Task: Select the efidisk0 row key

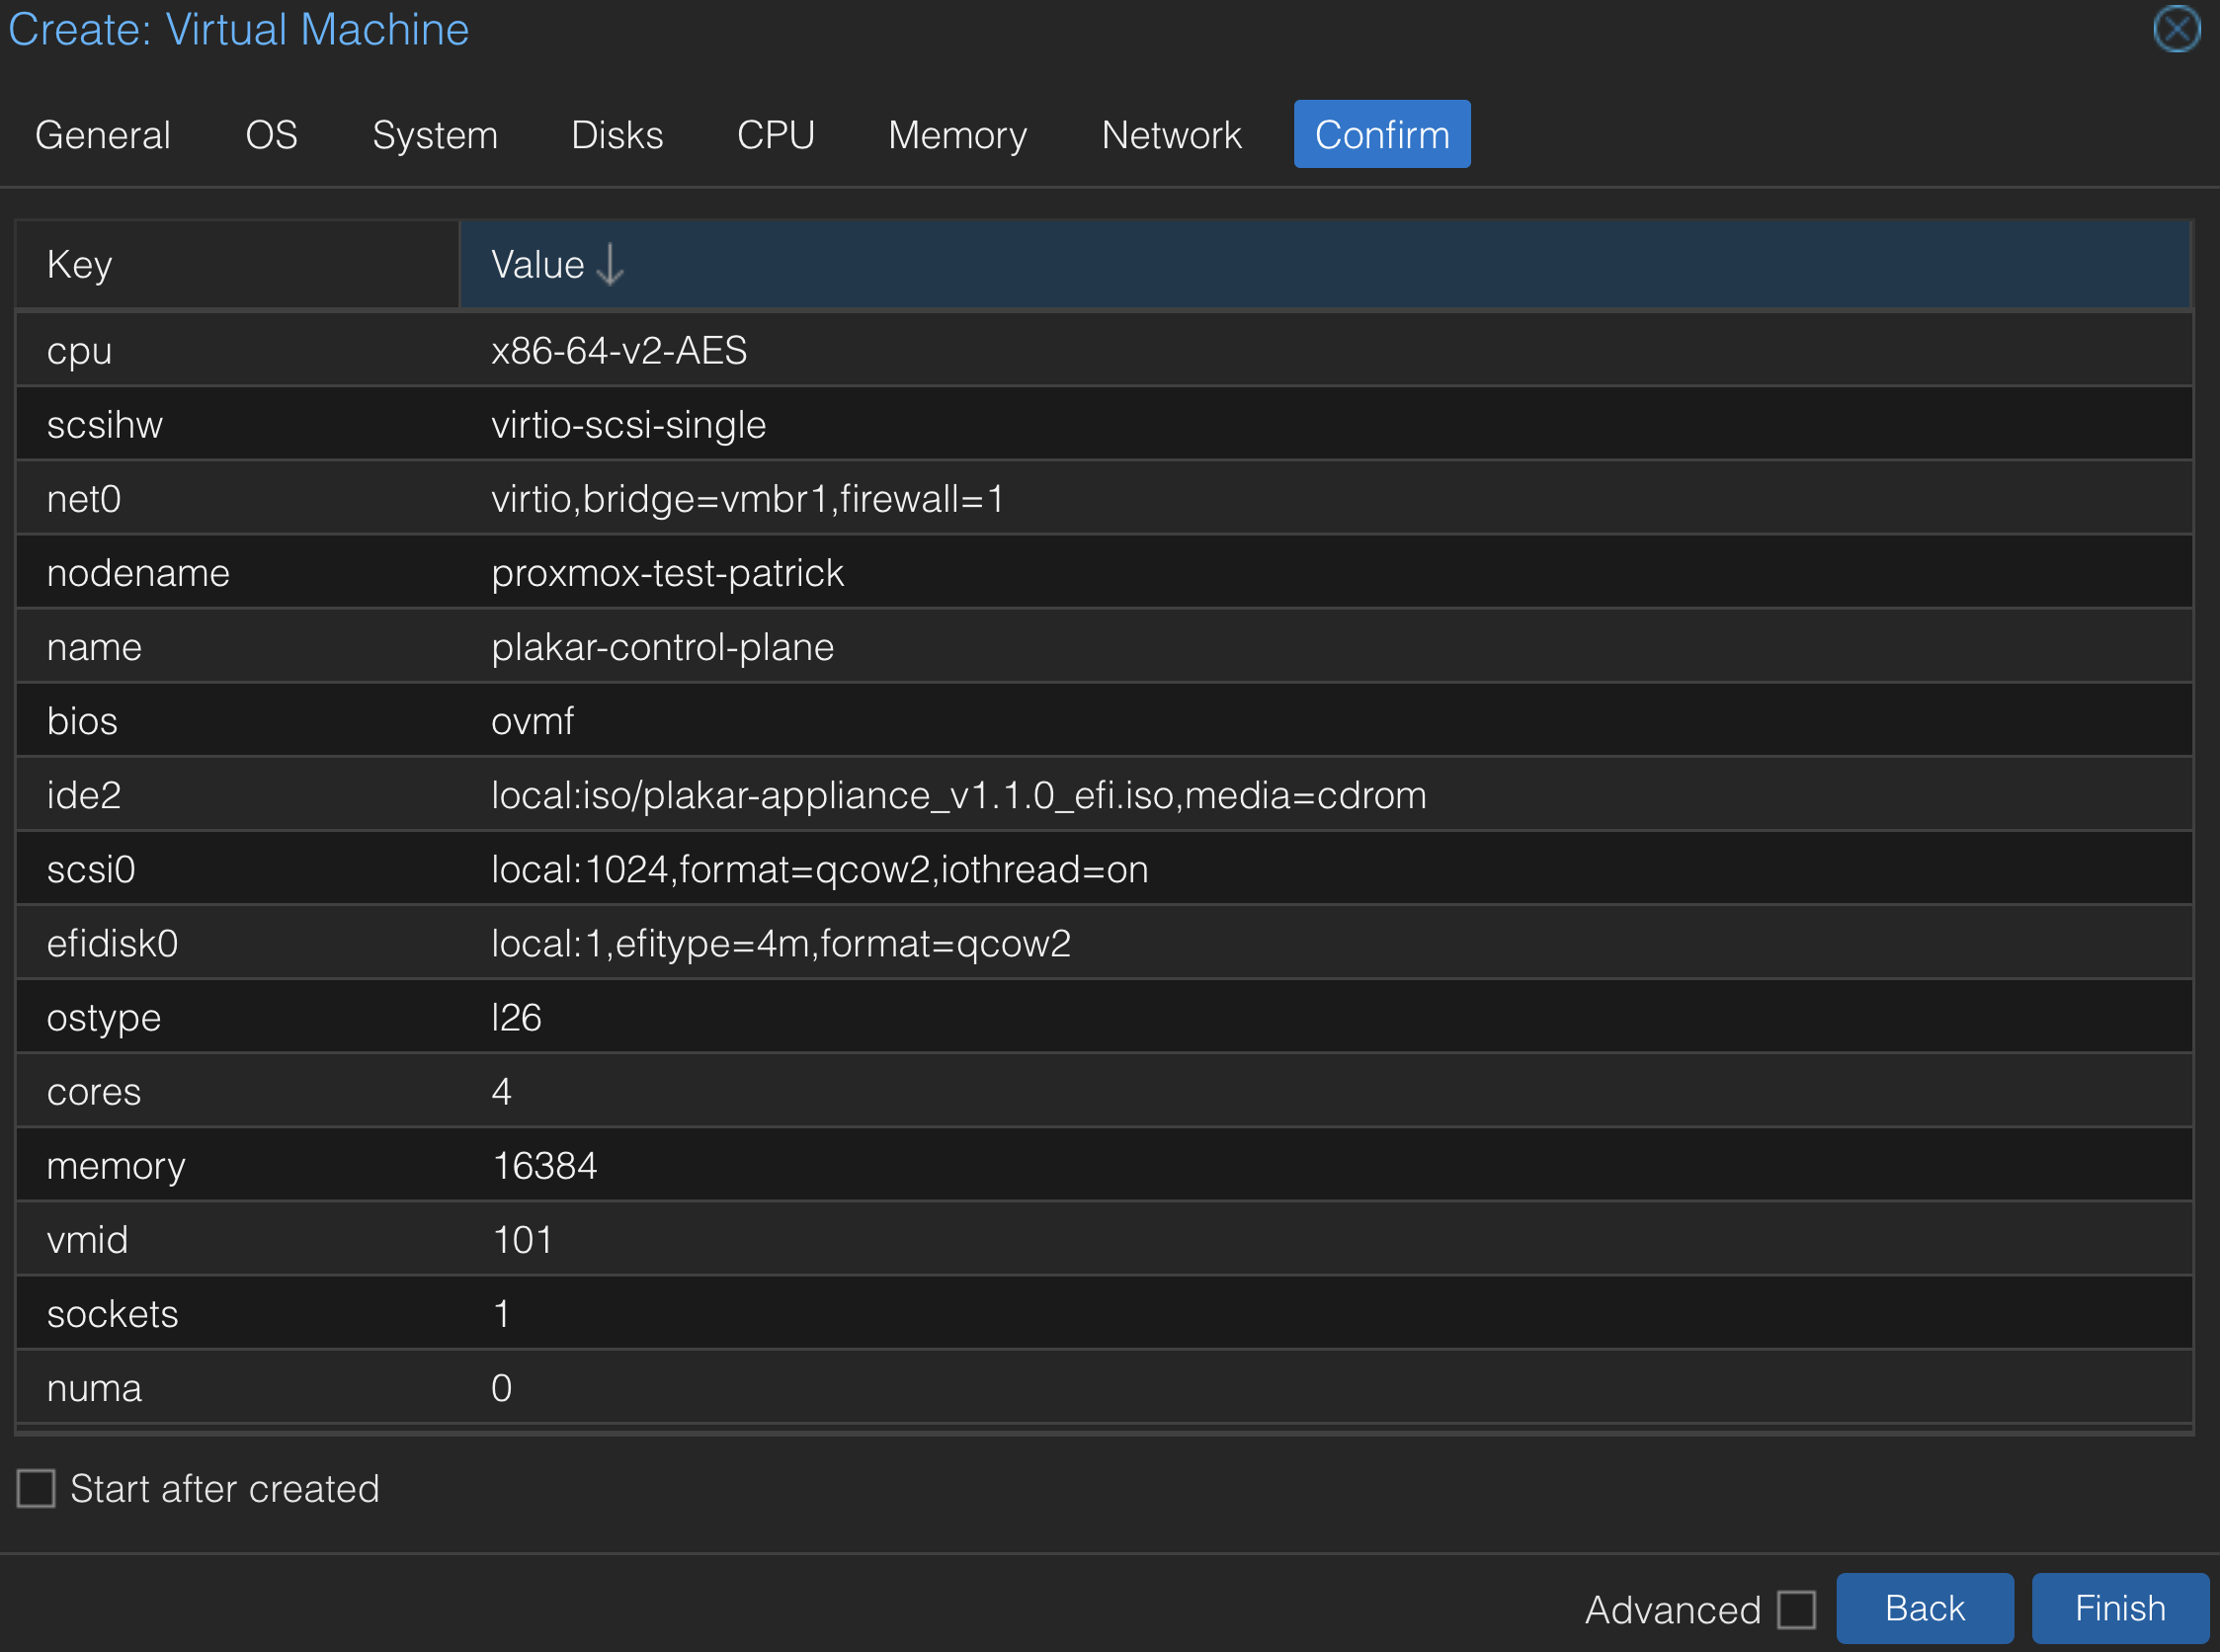Action: pyautogui.click(x=113, y=943)
